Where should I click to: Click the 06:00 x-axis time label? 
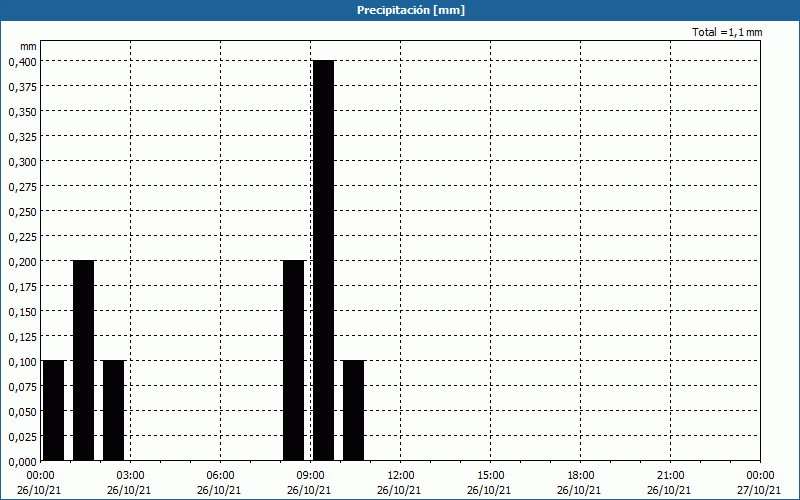(220, 476)
